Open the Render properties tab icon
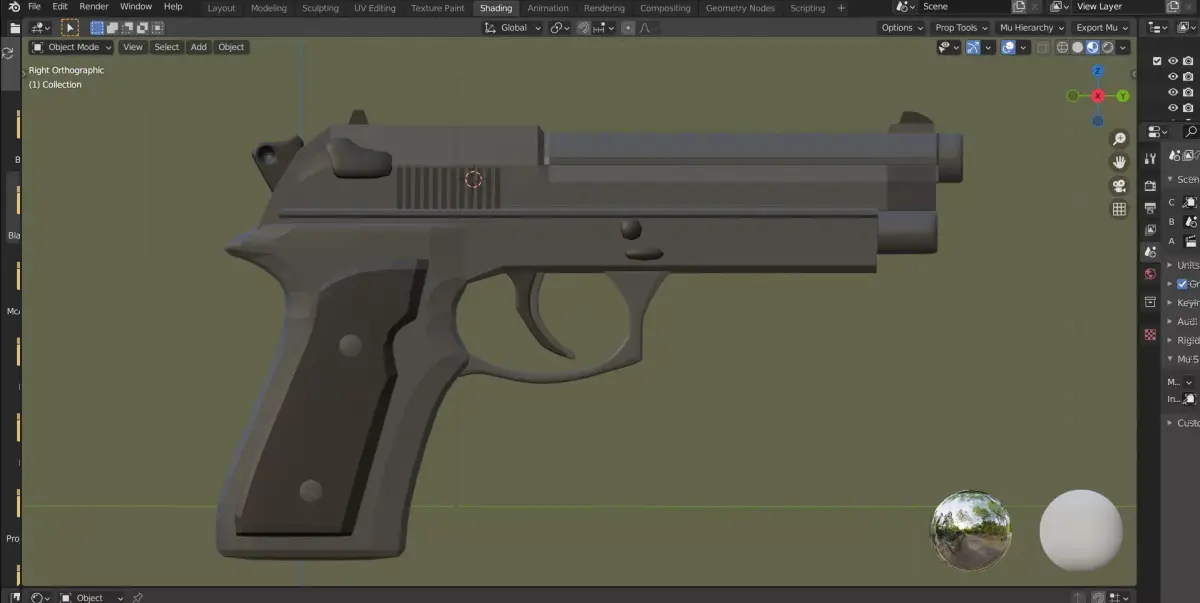 point(1150,185)
